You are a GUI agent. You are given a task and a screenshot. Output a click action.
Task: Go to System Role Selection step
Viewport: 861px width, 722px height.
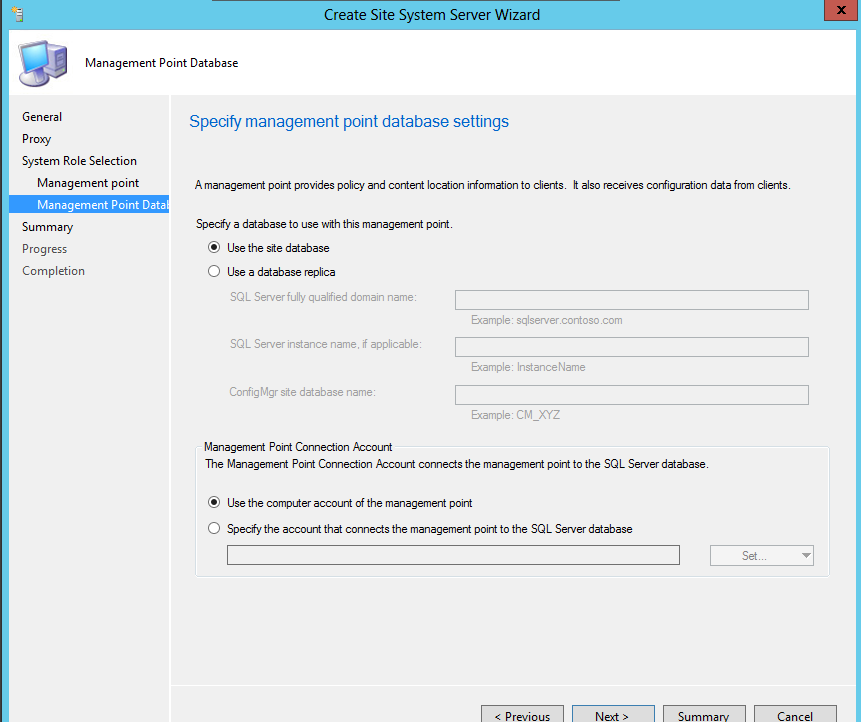tap(80, 160)
